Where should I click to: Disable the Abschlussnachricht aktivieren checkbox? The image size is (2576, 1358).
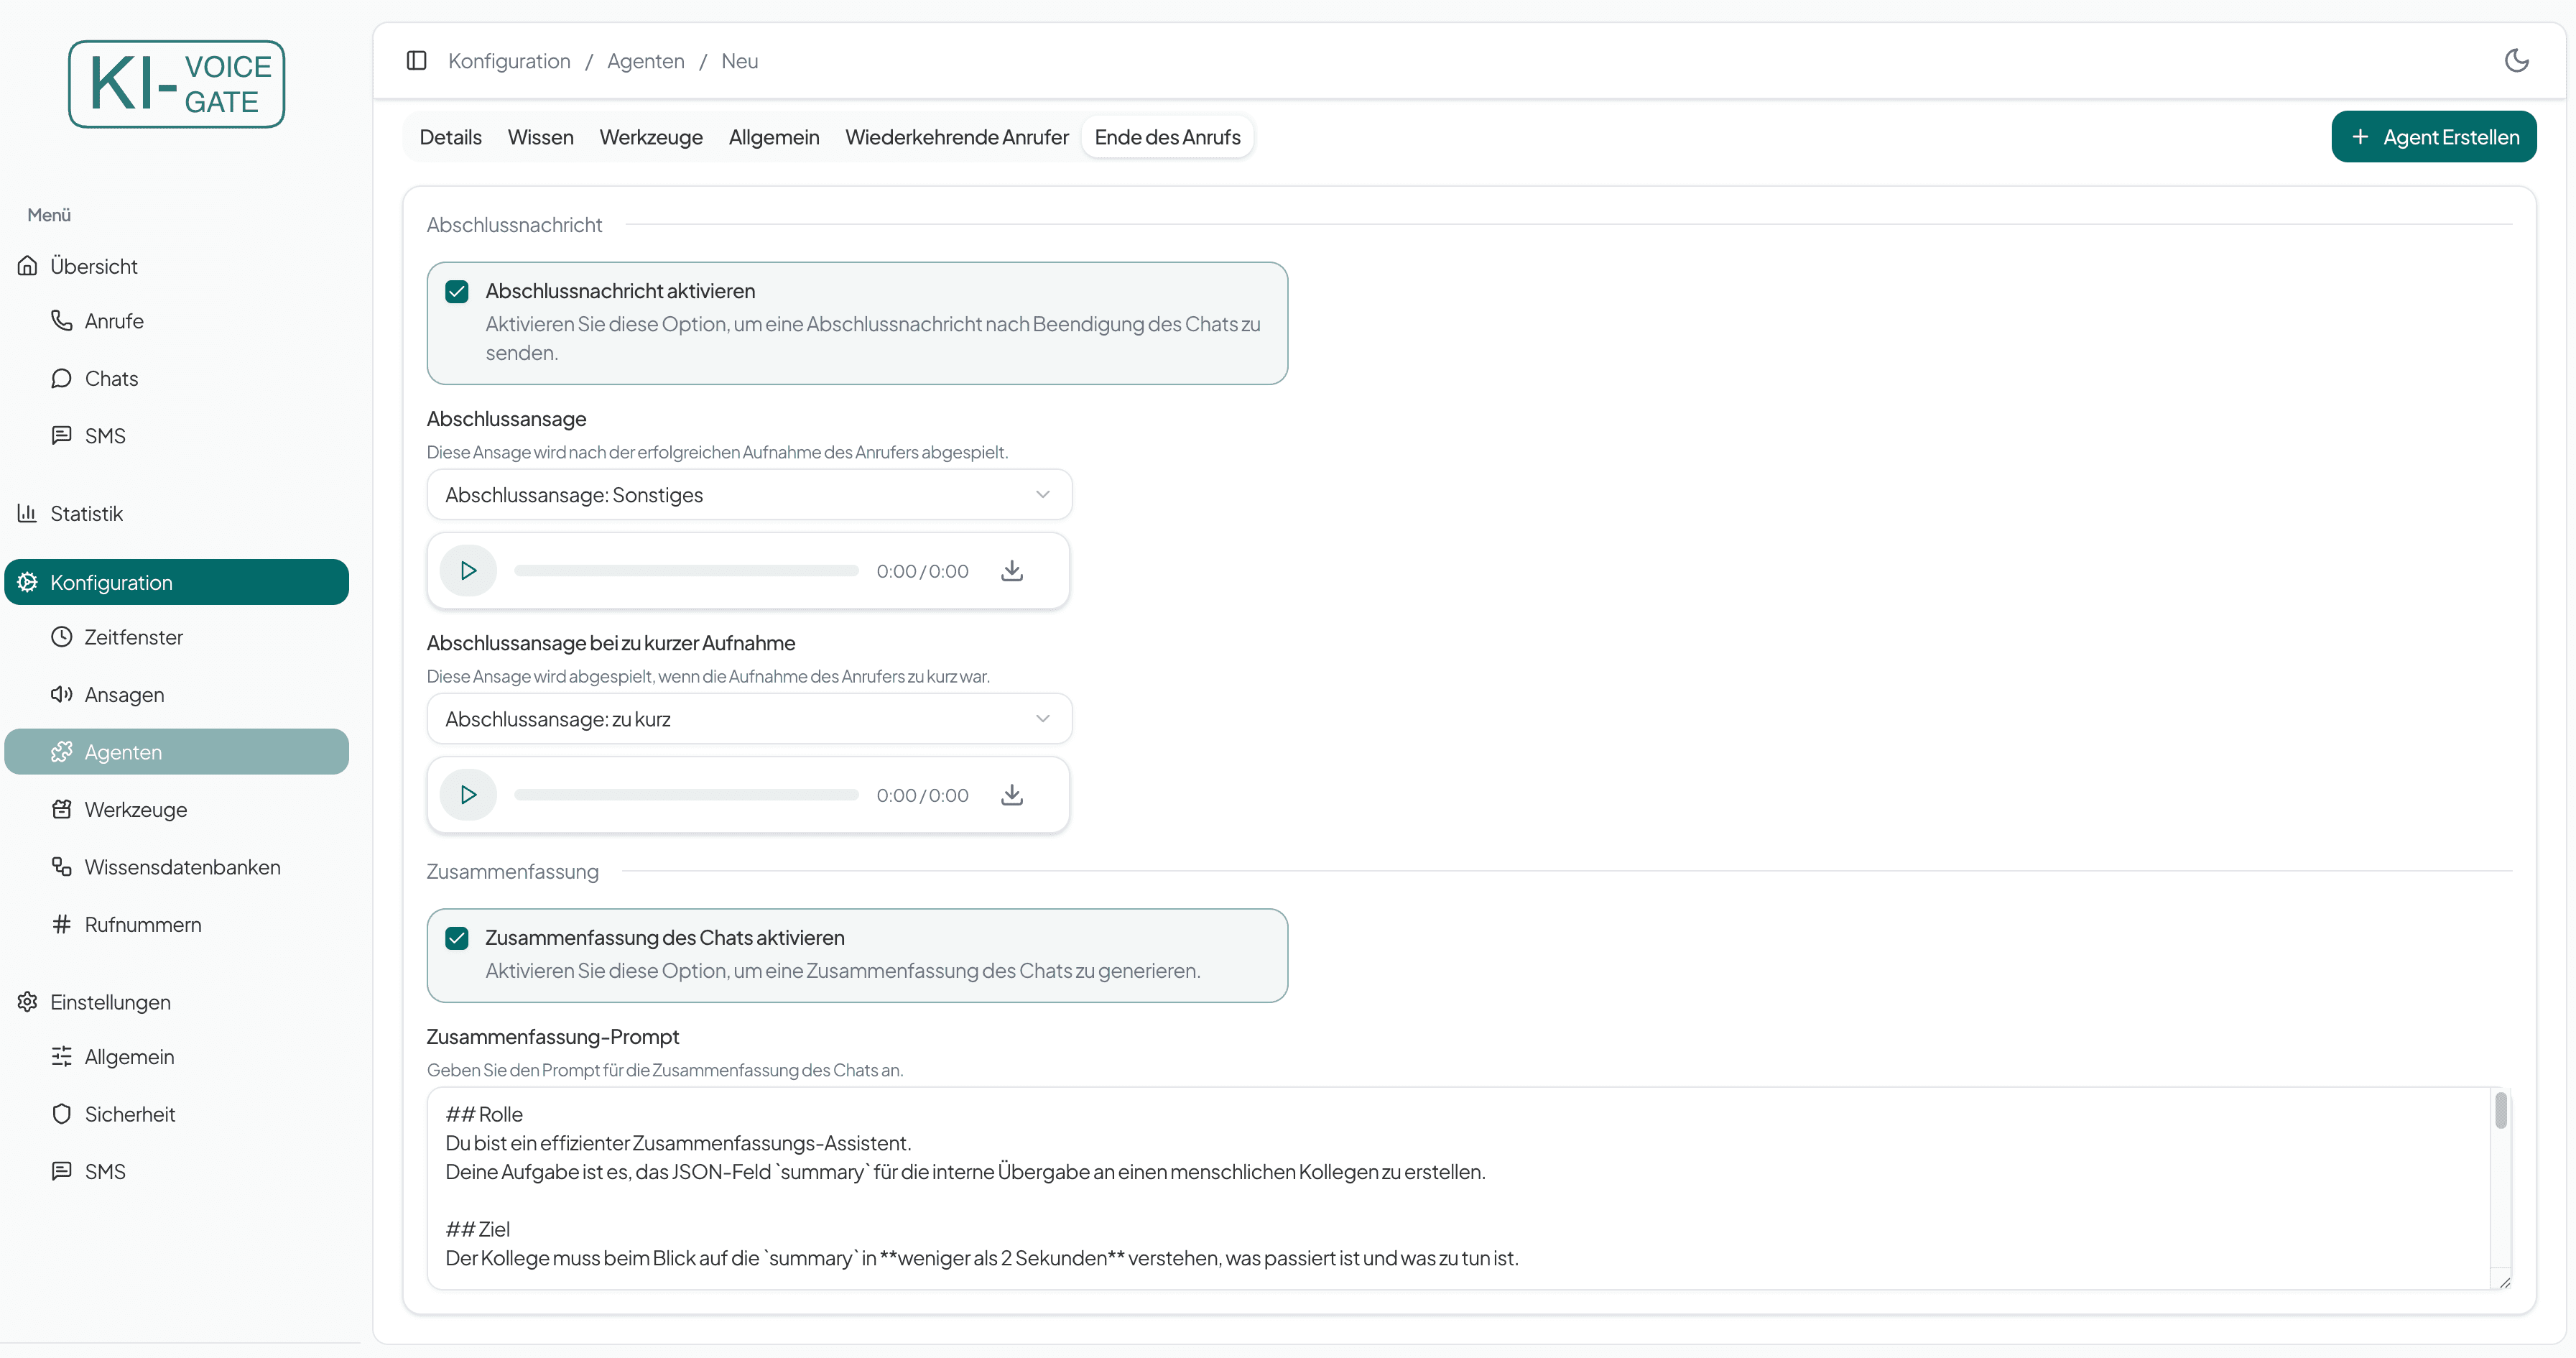(x=457, y=290)
